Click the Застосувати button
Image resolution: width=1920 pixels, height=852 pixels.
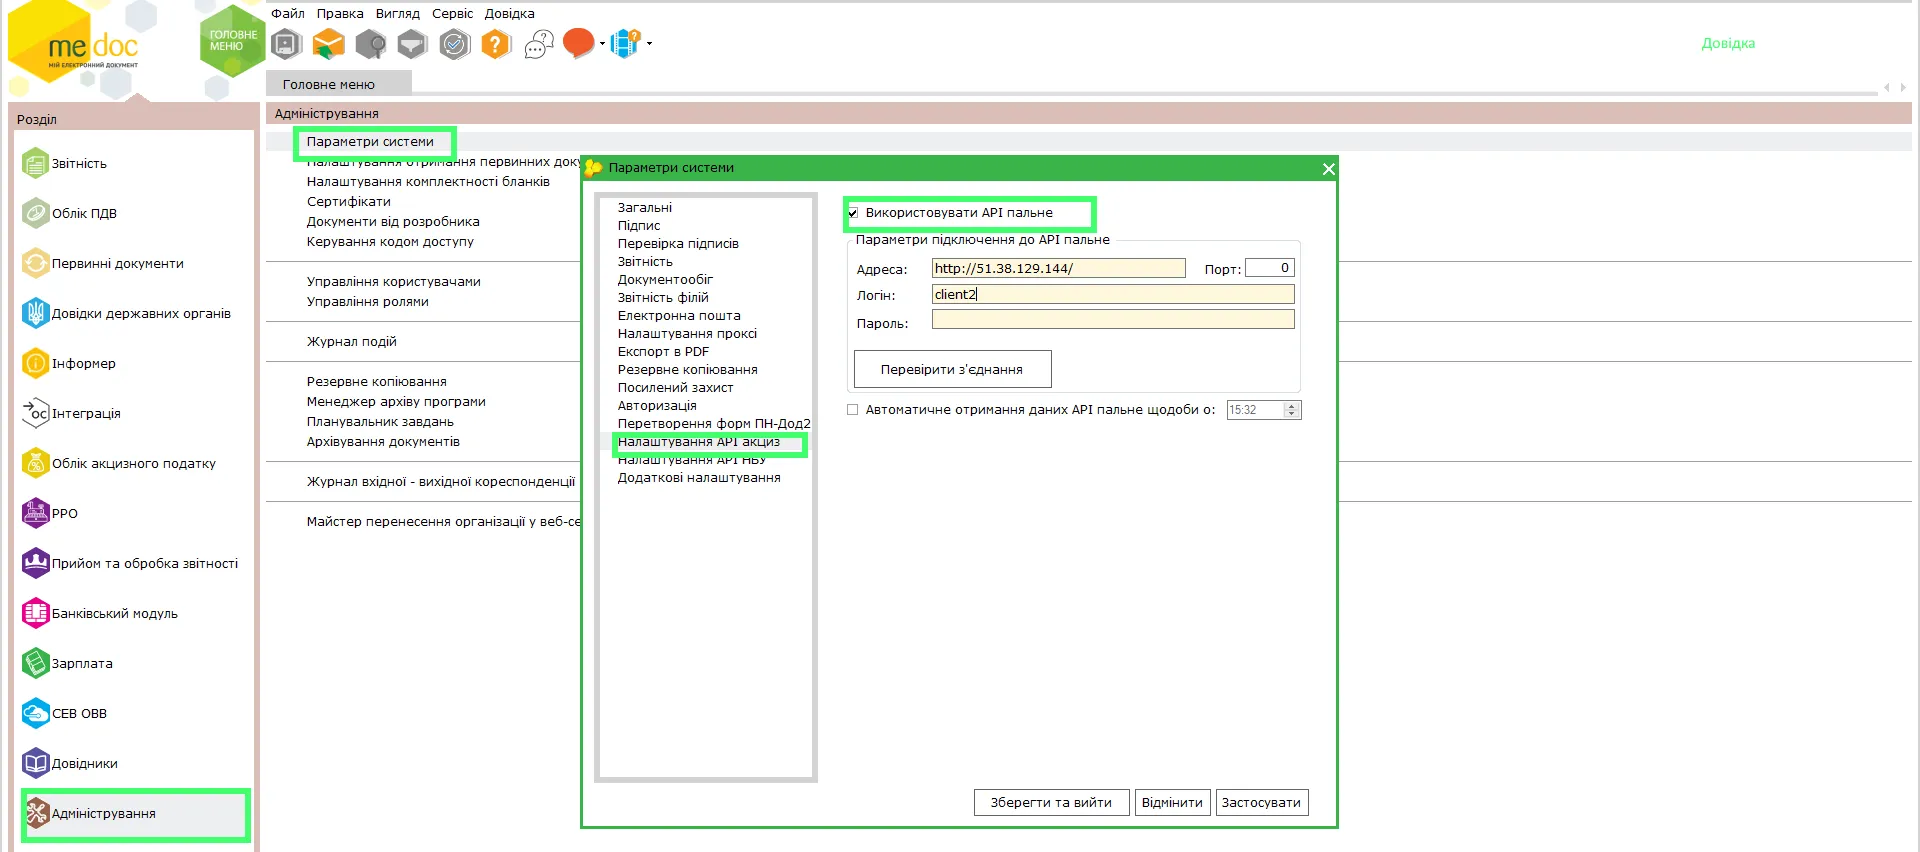(1261, 802)
